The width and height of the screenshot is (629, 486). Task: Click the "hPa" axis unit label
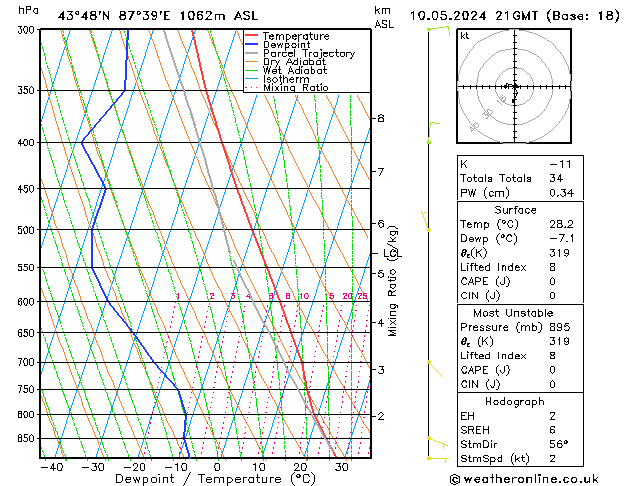(28, 10)
